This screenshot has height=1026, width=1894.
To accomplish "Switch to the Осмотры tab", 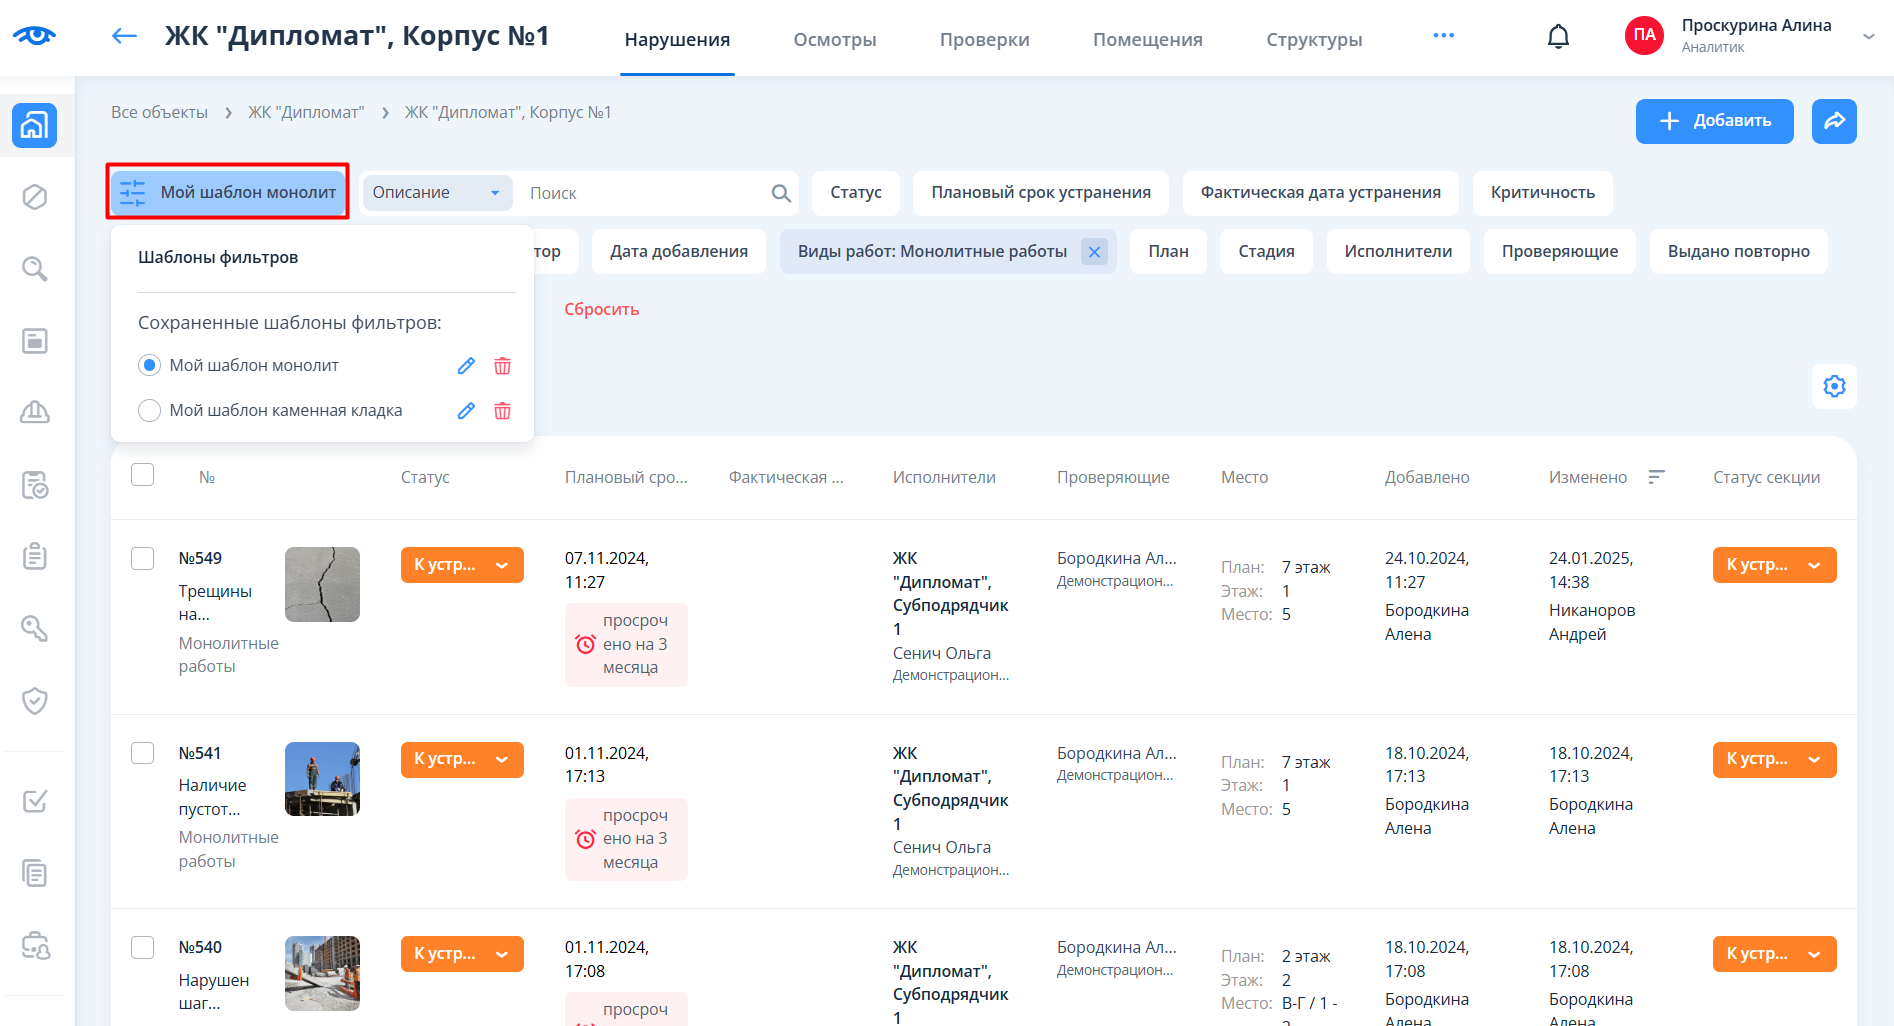I will [834, 40].
